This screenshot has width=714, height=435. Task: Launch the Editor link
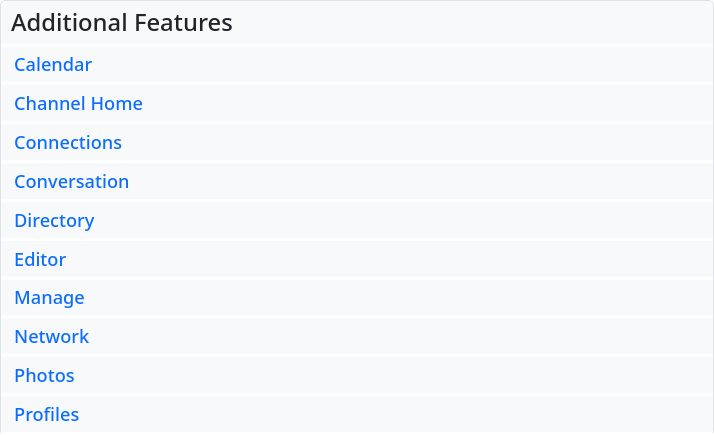point(40,260)
